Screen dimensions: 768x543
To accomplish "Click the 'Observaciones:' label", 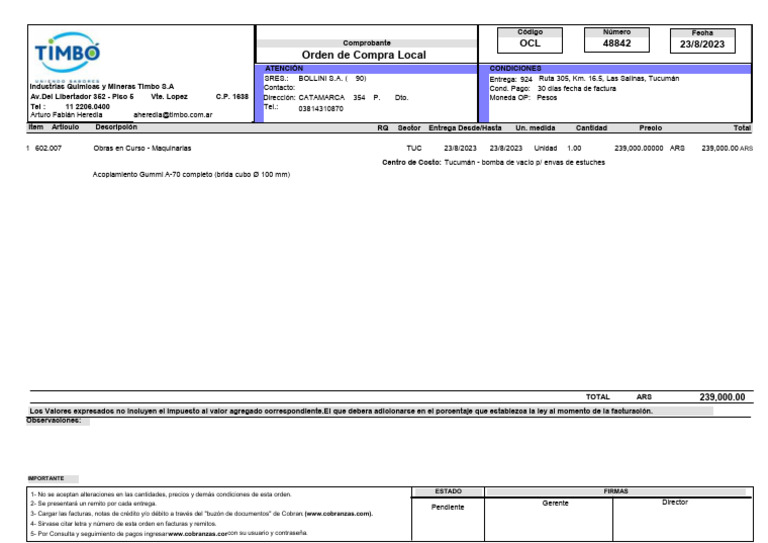I will pyautogui.click(x=53, y=421).
